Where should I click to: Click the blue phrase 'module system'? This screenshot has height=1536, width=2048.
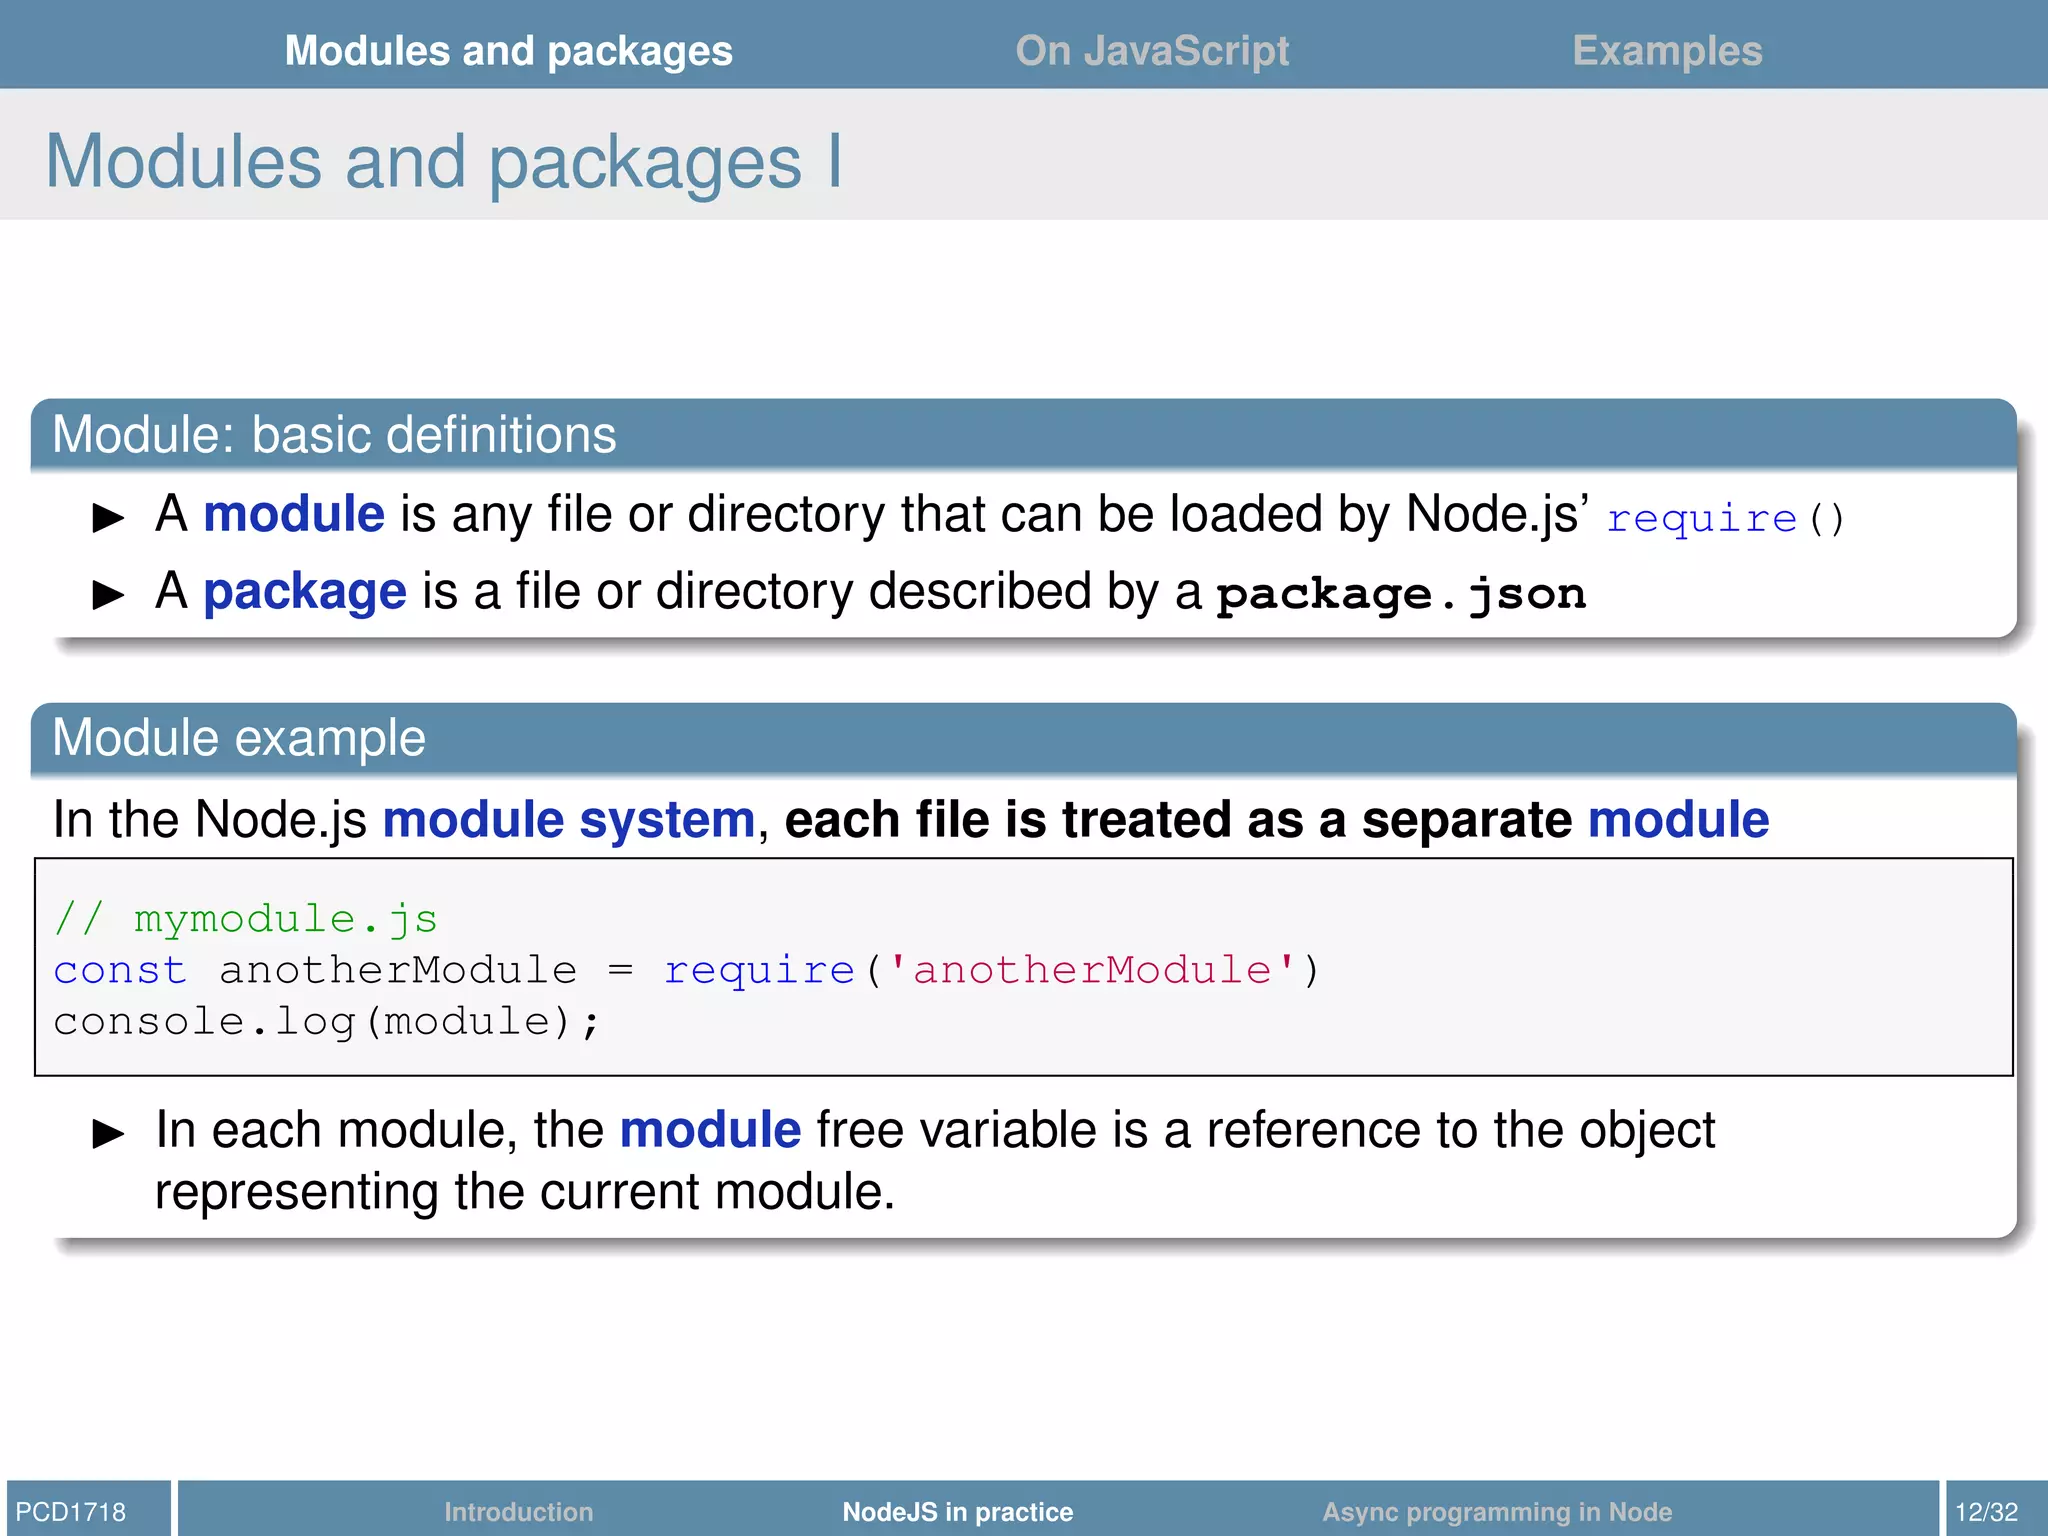point(569,820)
